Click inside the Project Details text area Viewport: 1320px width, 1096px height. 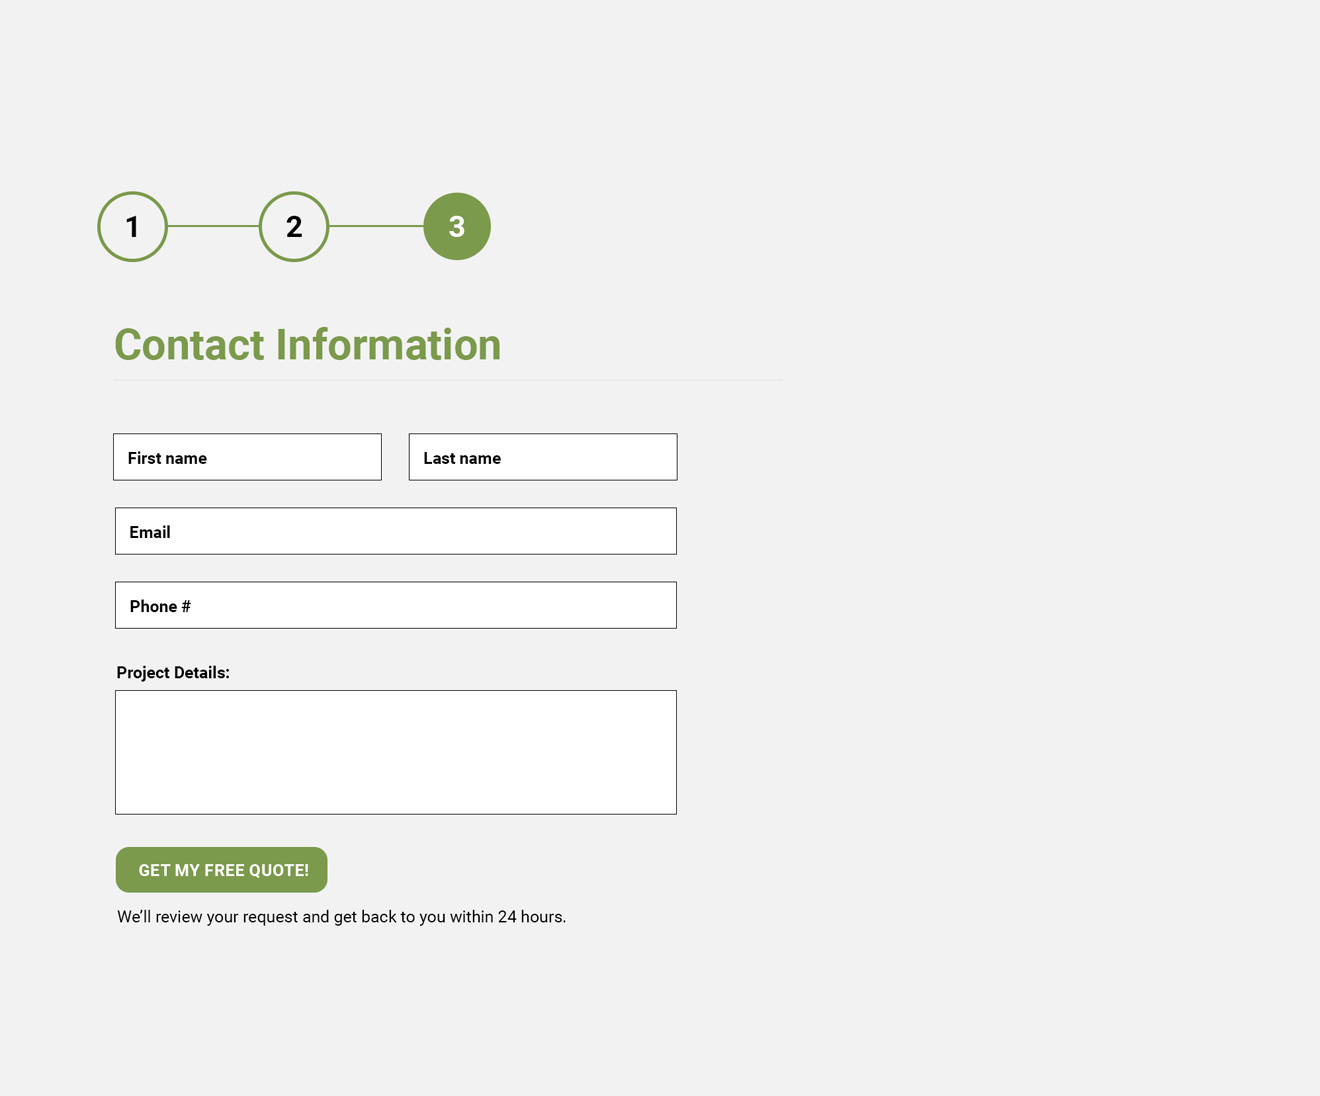(x=396, y=752)
